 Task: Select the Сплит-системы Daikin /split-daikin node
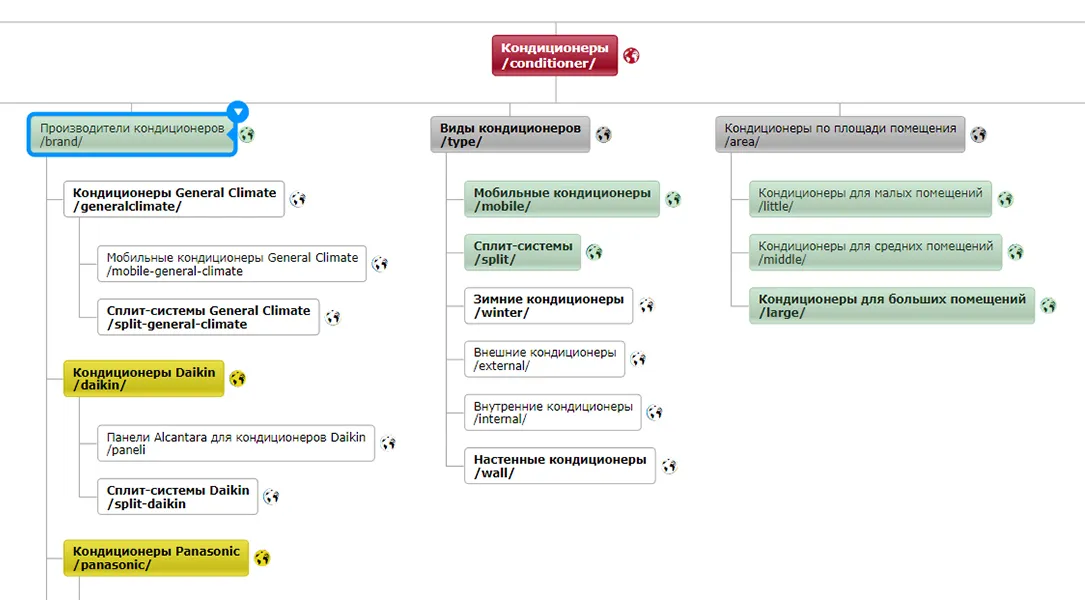tap(178, 497)
